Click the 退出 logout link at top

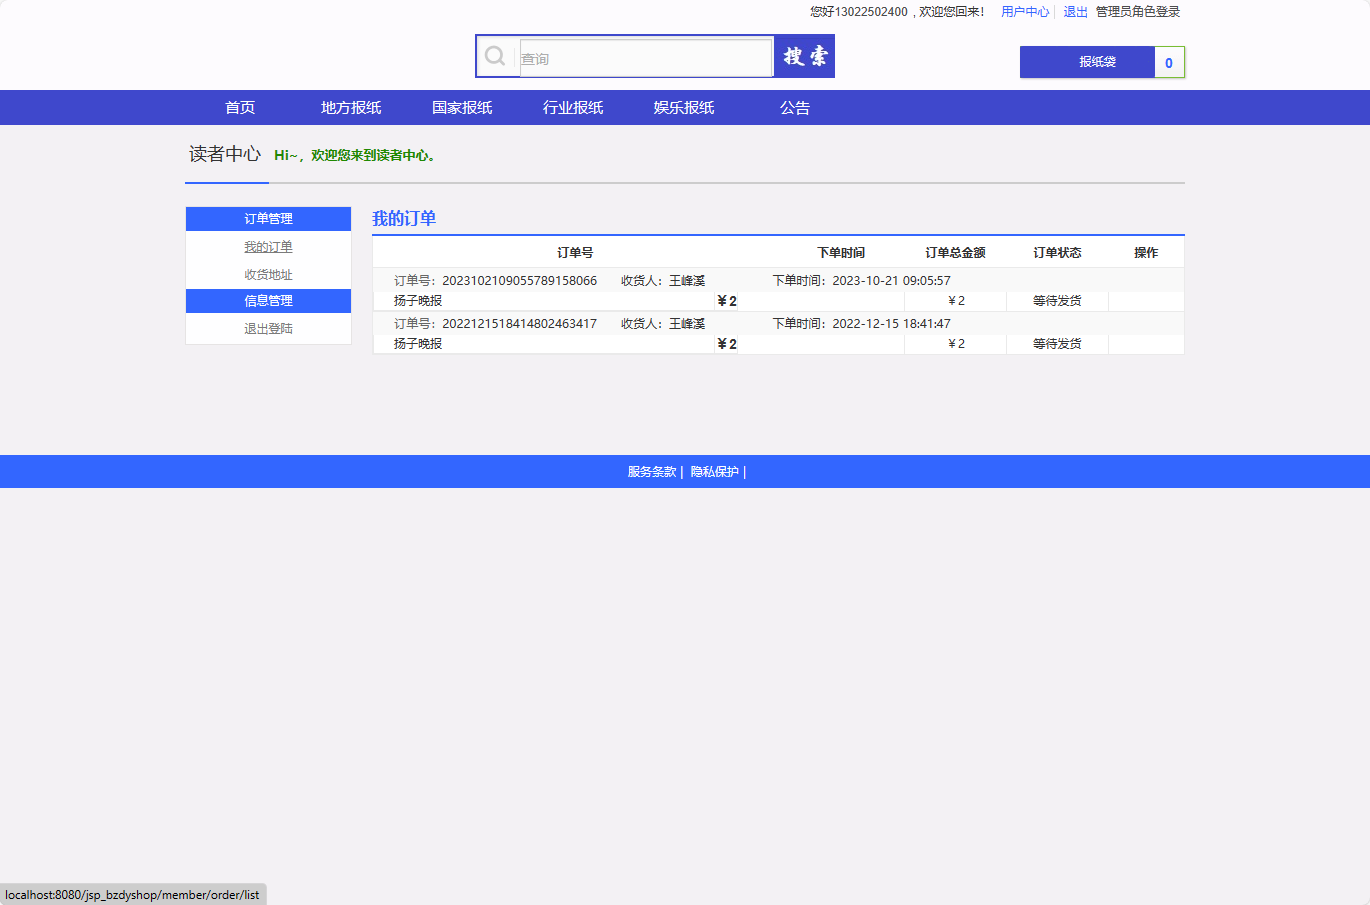click(1075, 12)
